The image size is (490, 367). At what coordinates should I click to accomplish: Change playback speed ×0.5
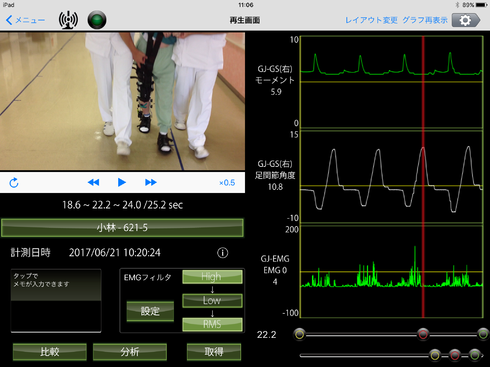227,183
